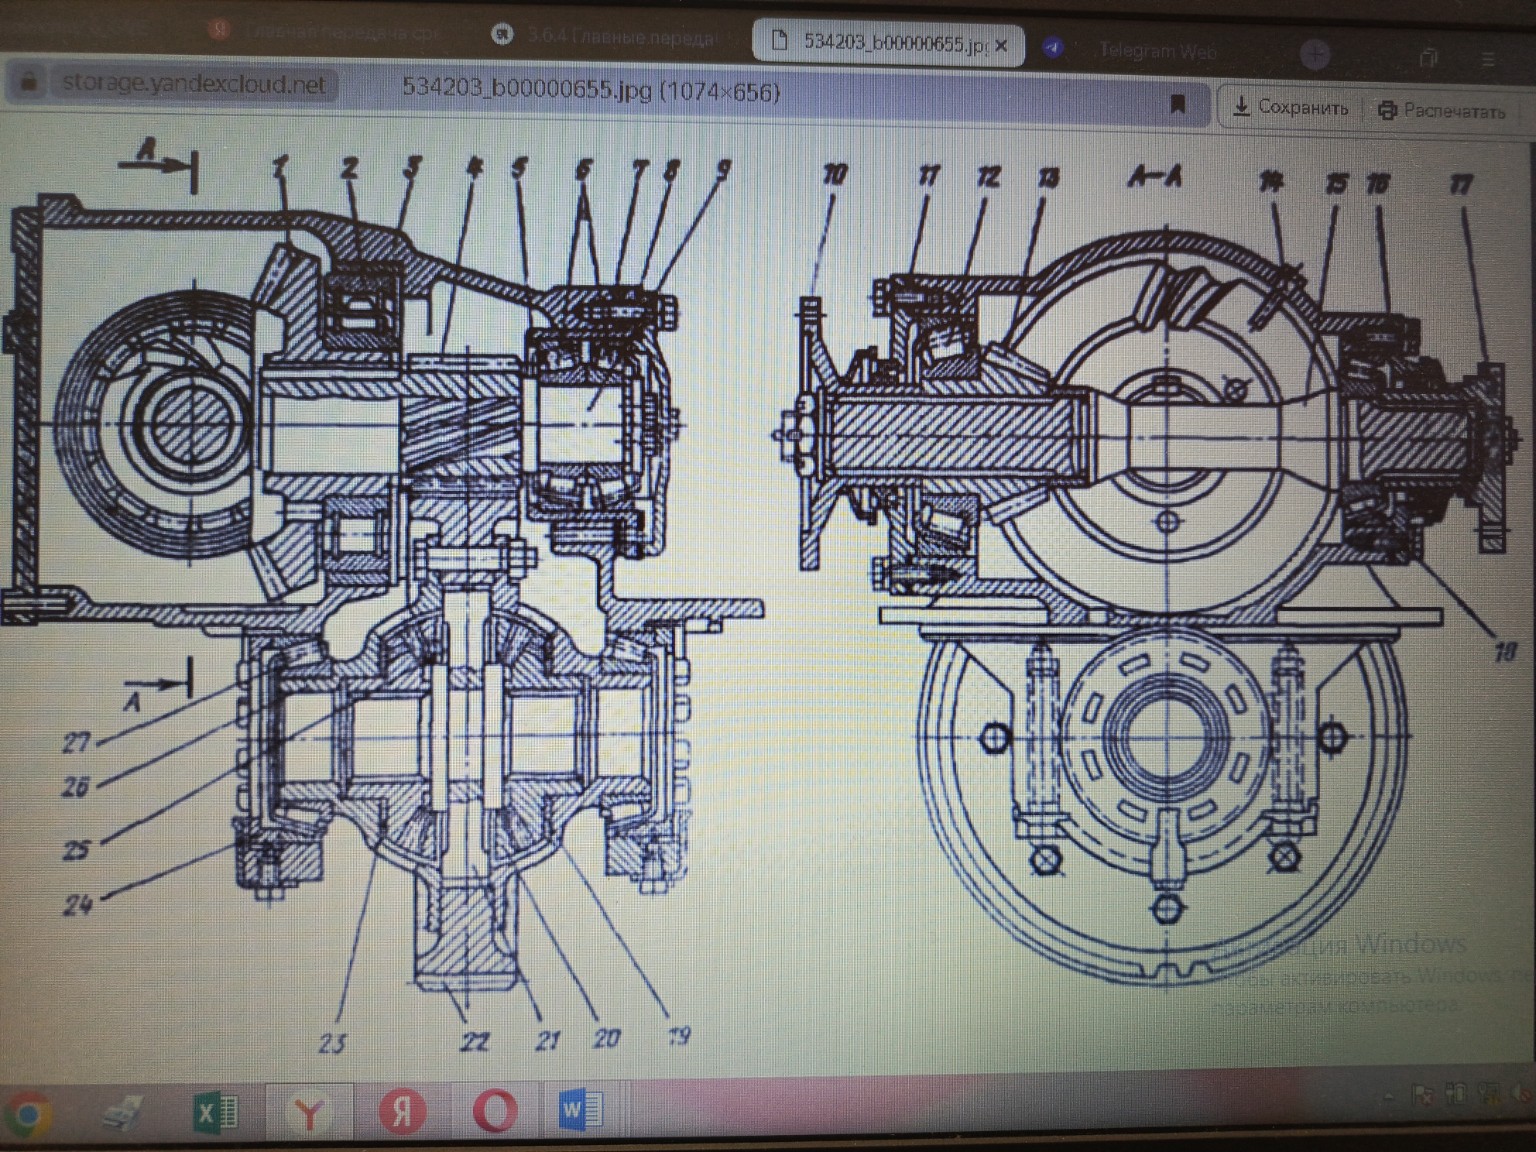Open a new tab with plus button

pos(1315,53)
